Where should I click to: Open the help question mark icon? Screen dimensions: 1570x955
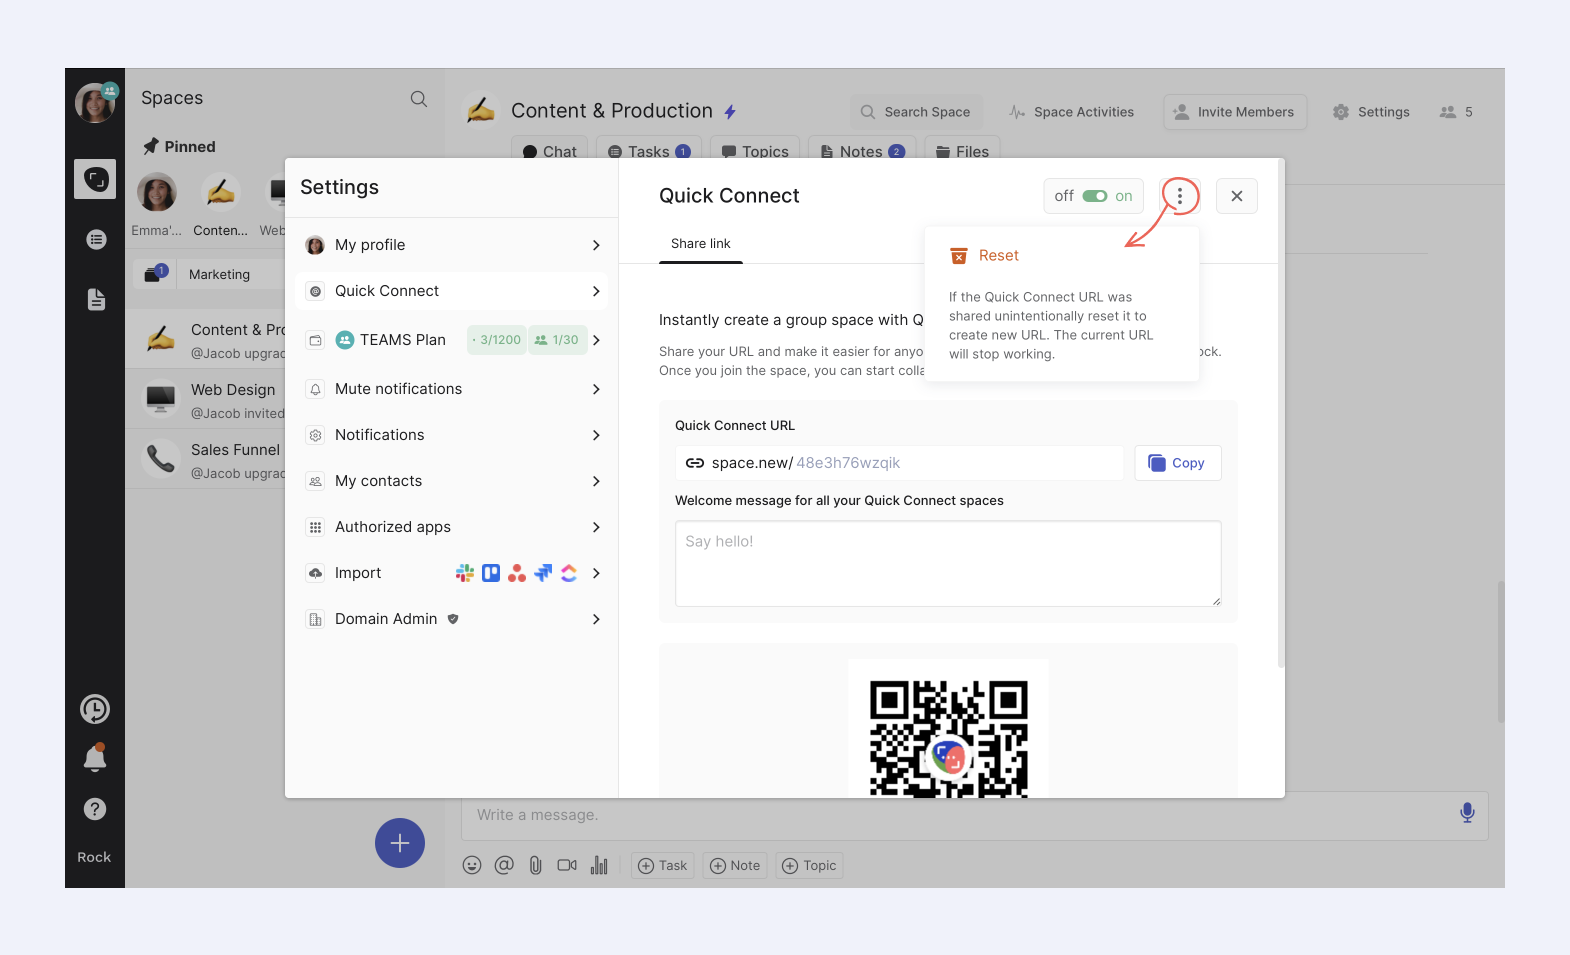coord(95,809)
